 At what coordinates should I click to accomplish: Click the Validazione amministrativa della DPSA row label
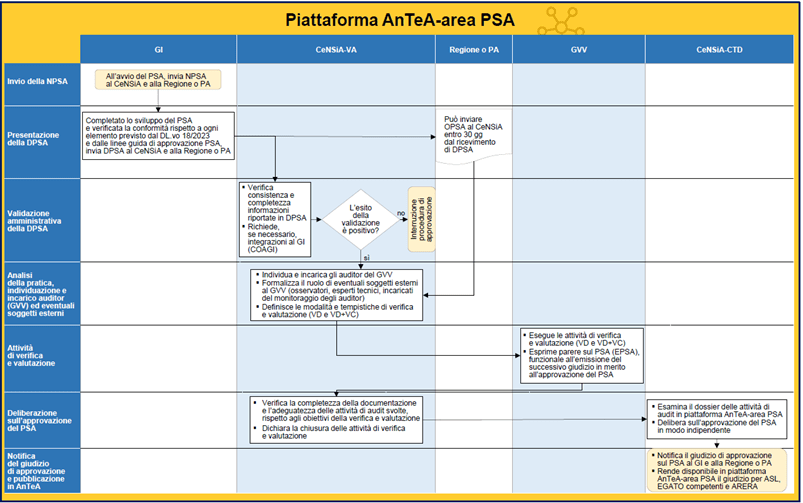click(42, 220)
